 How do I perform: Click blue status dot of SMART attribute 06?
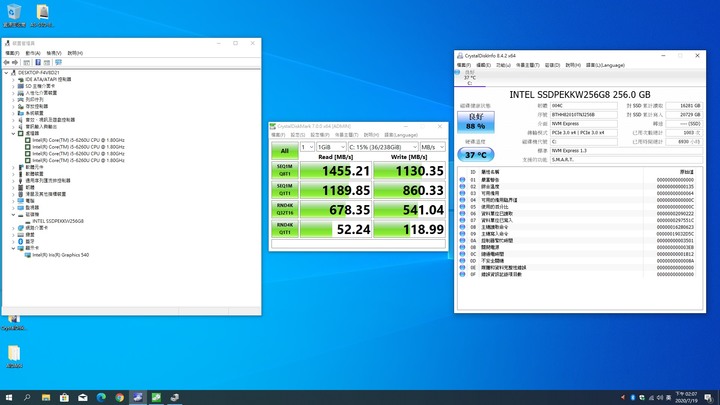(x=462, y=214)
